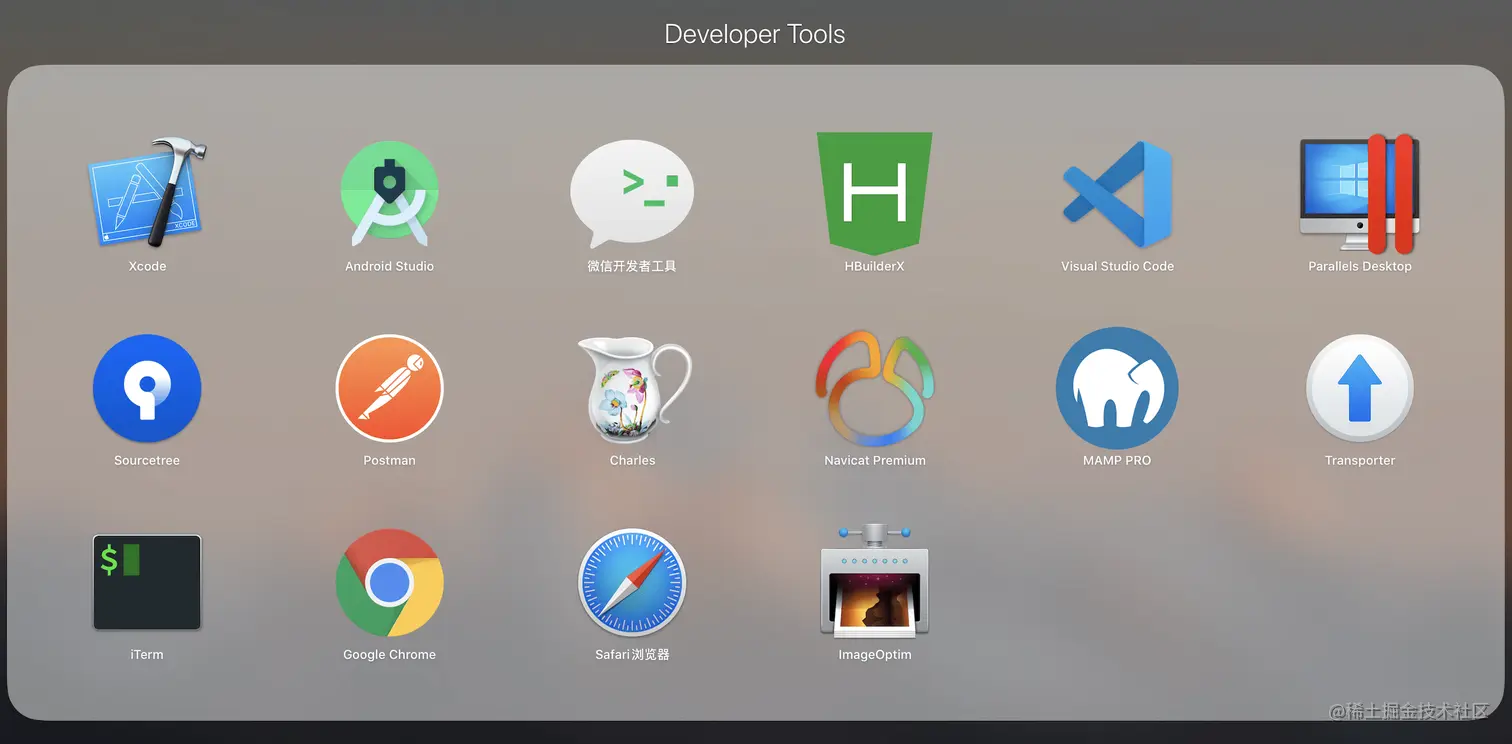Open the Charles pitcher icon
Viewport: 1512px width, 744px height.
pyautogui.click(x=633, y=389)
